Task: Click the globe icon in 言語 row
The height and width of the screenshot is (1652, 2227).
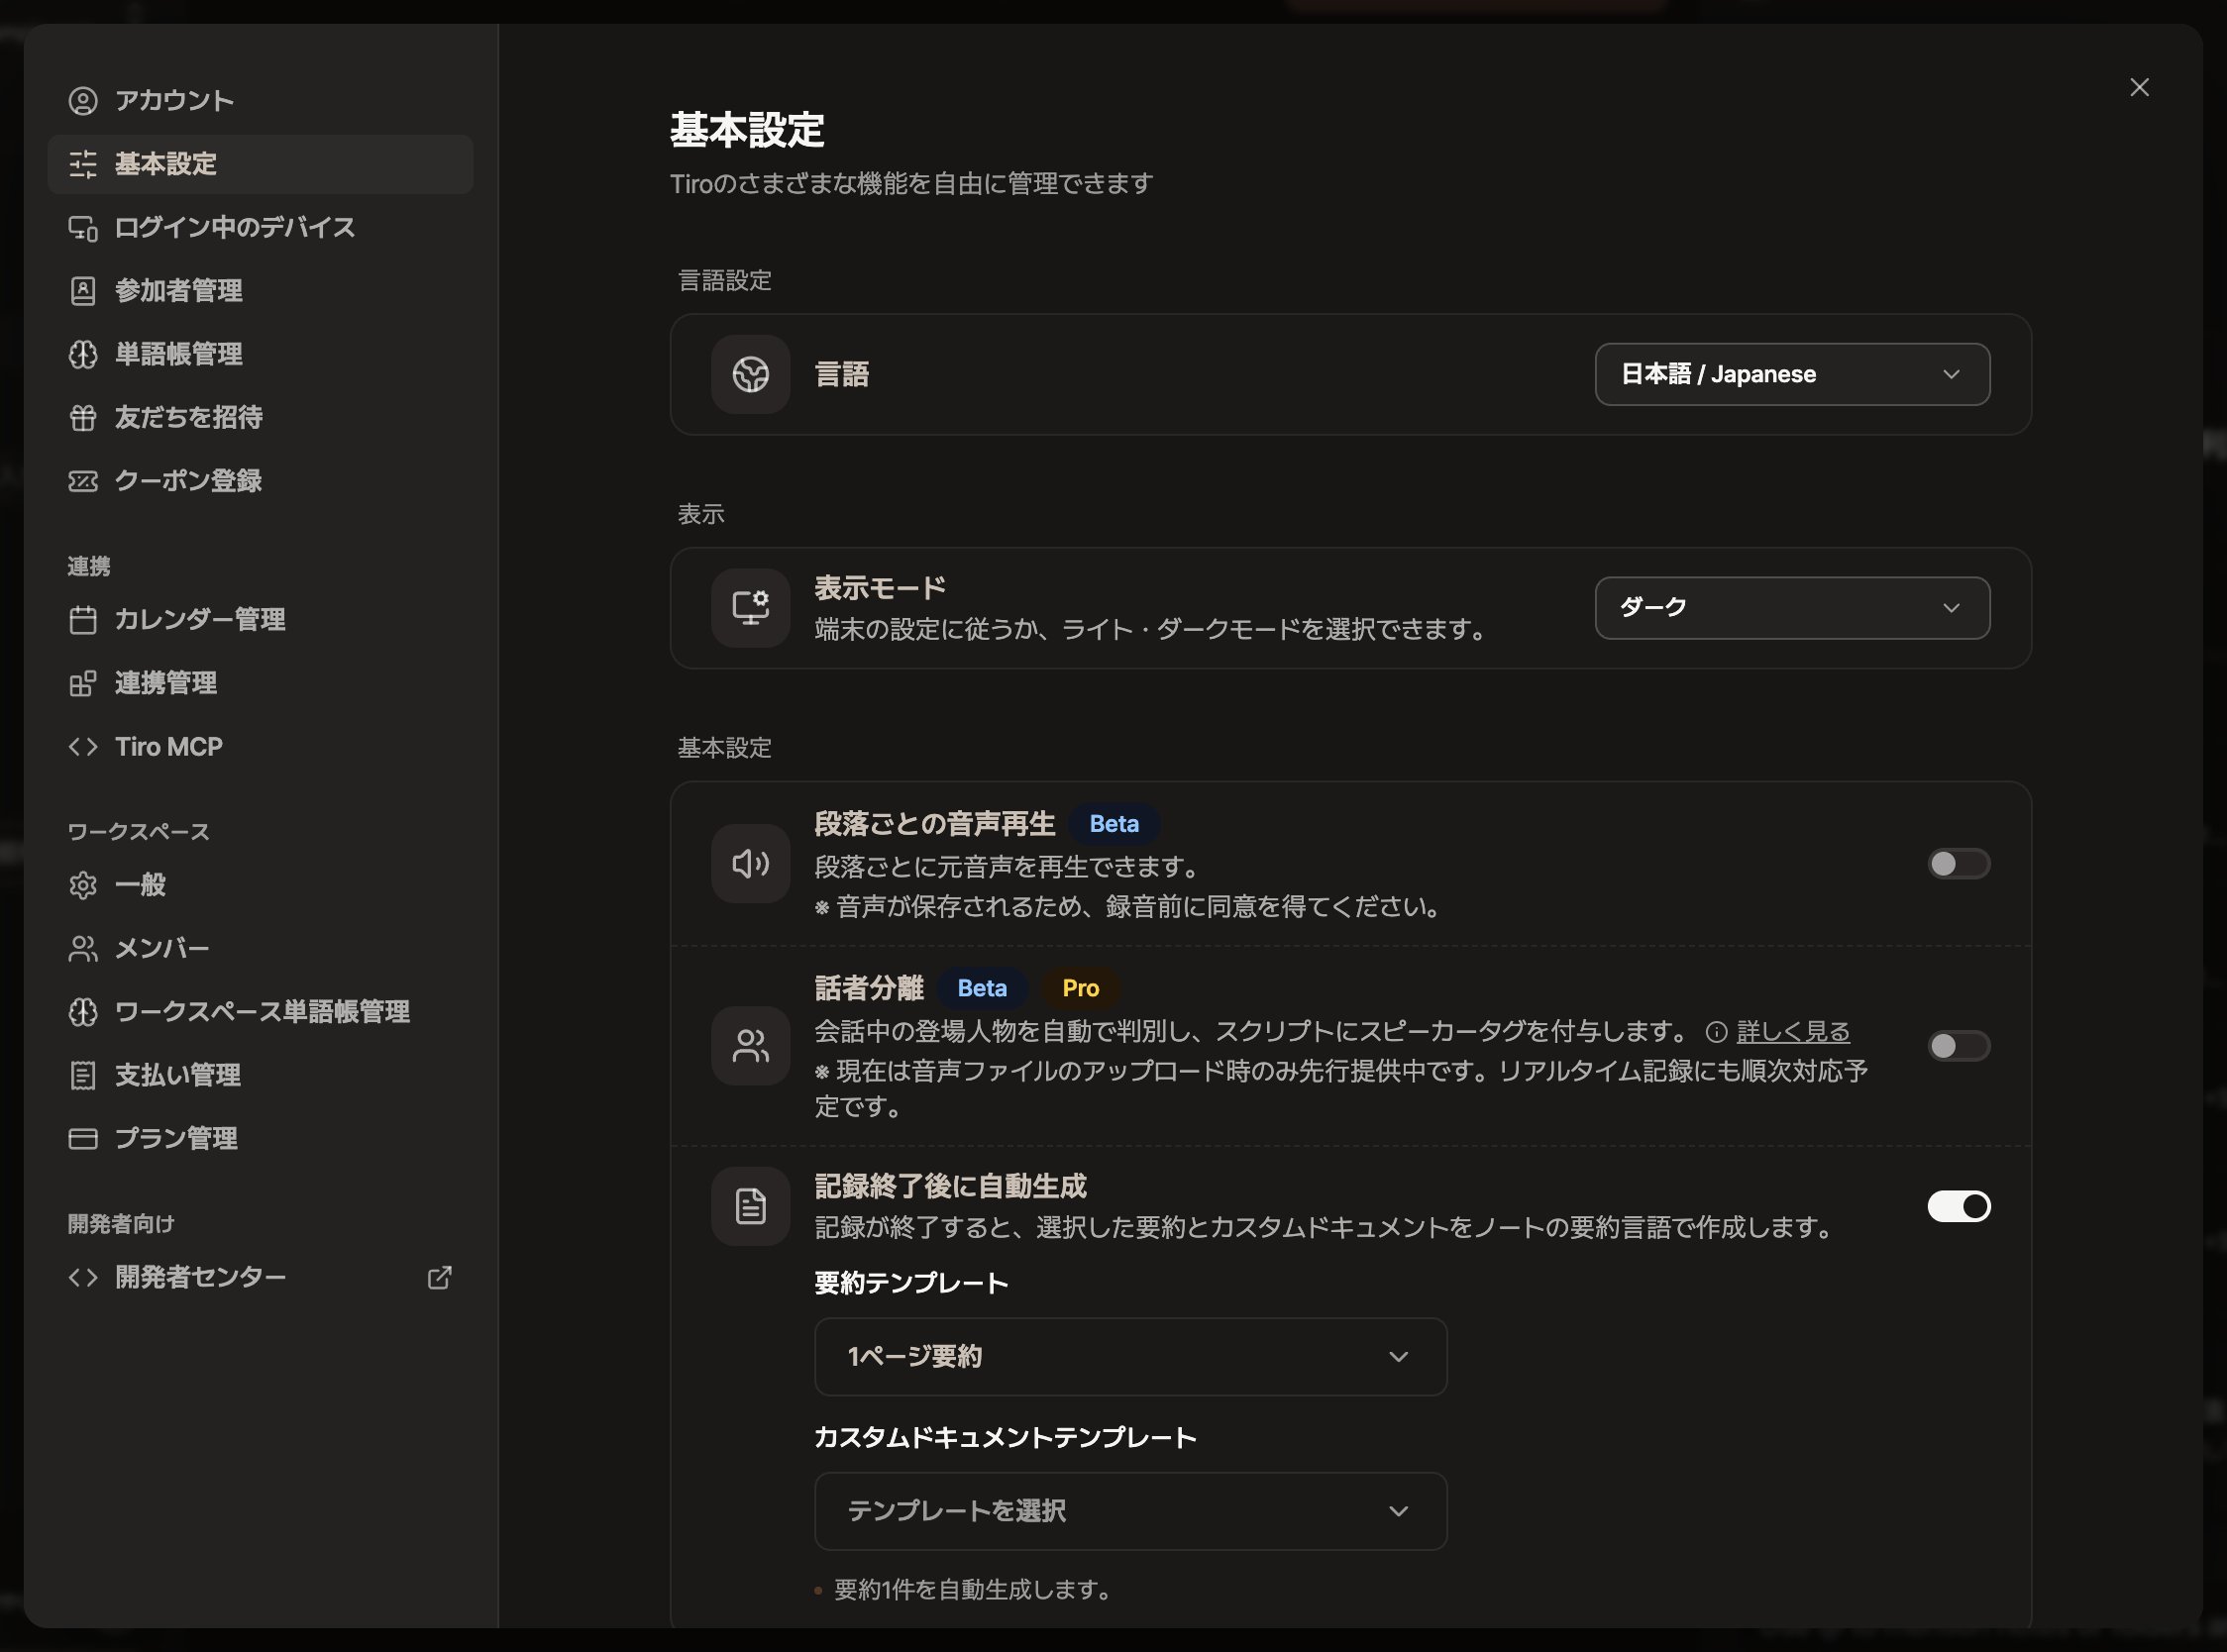Action: click(x=750, y=374)
